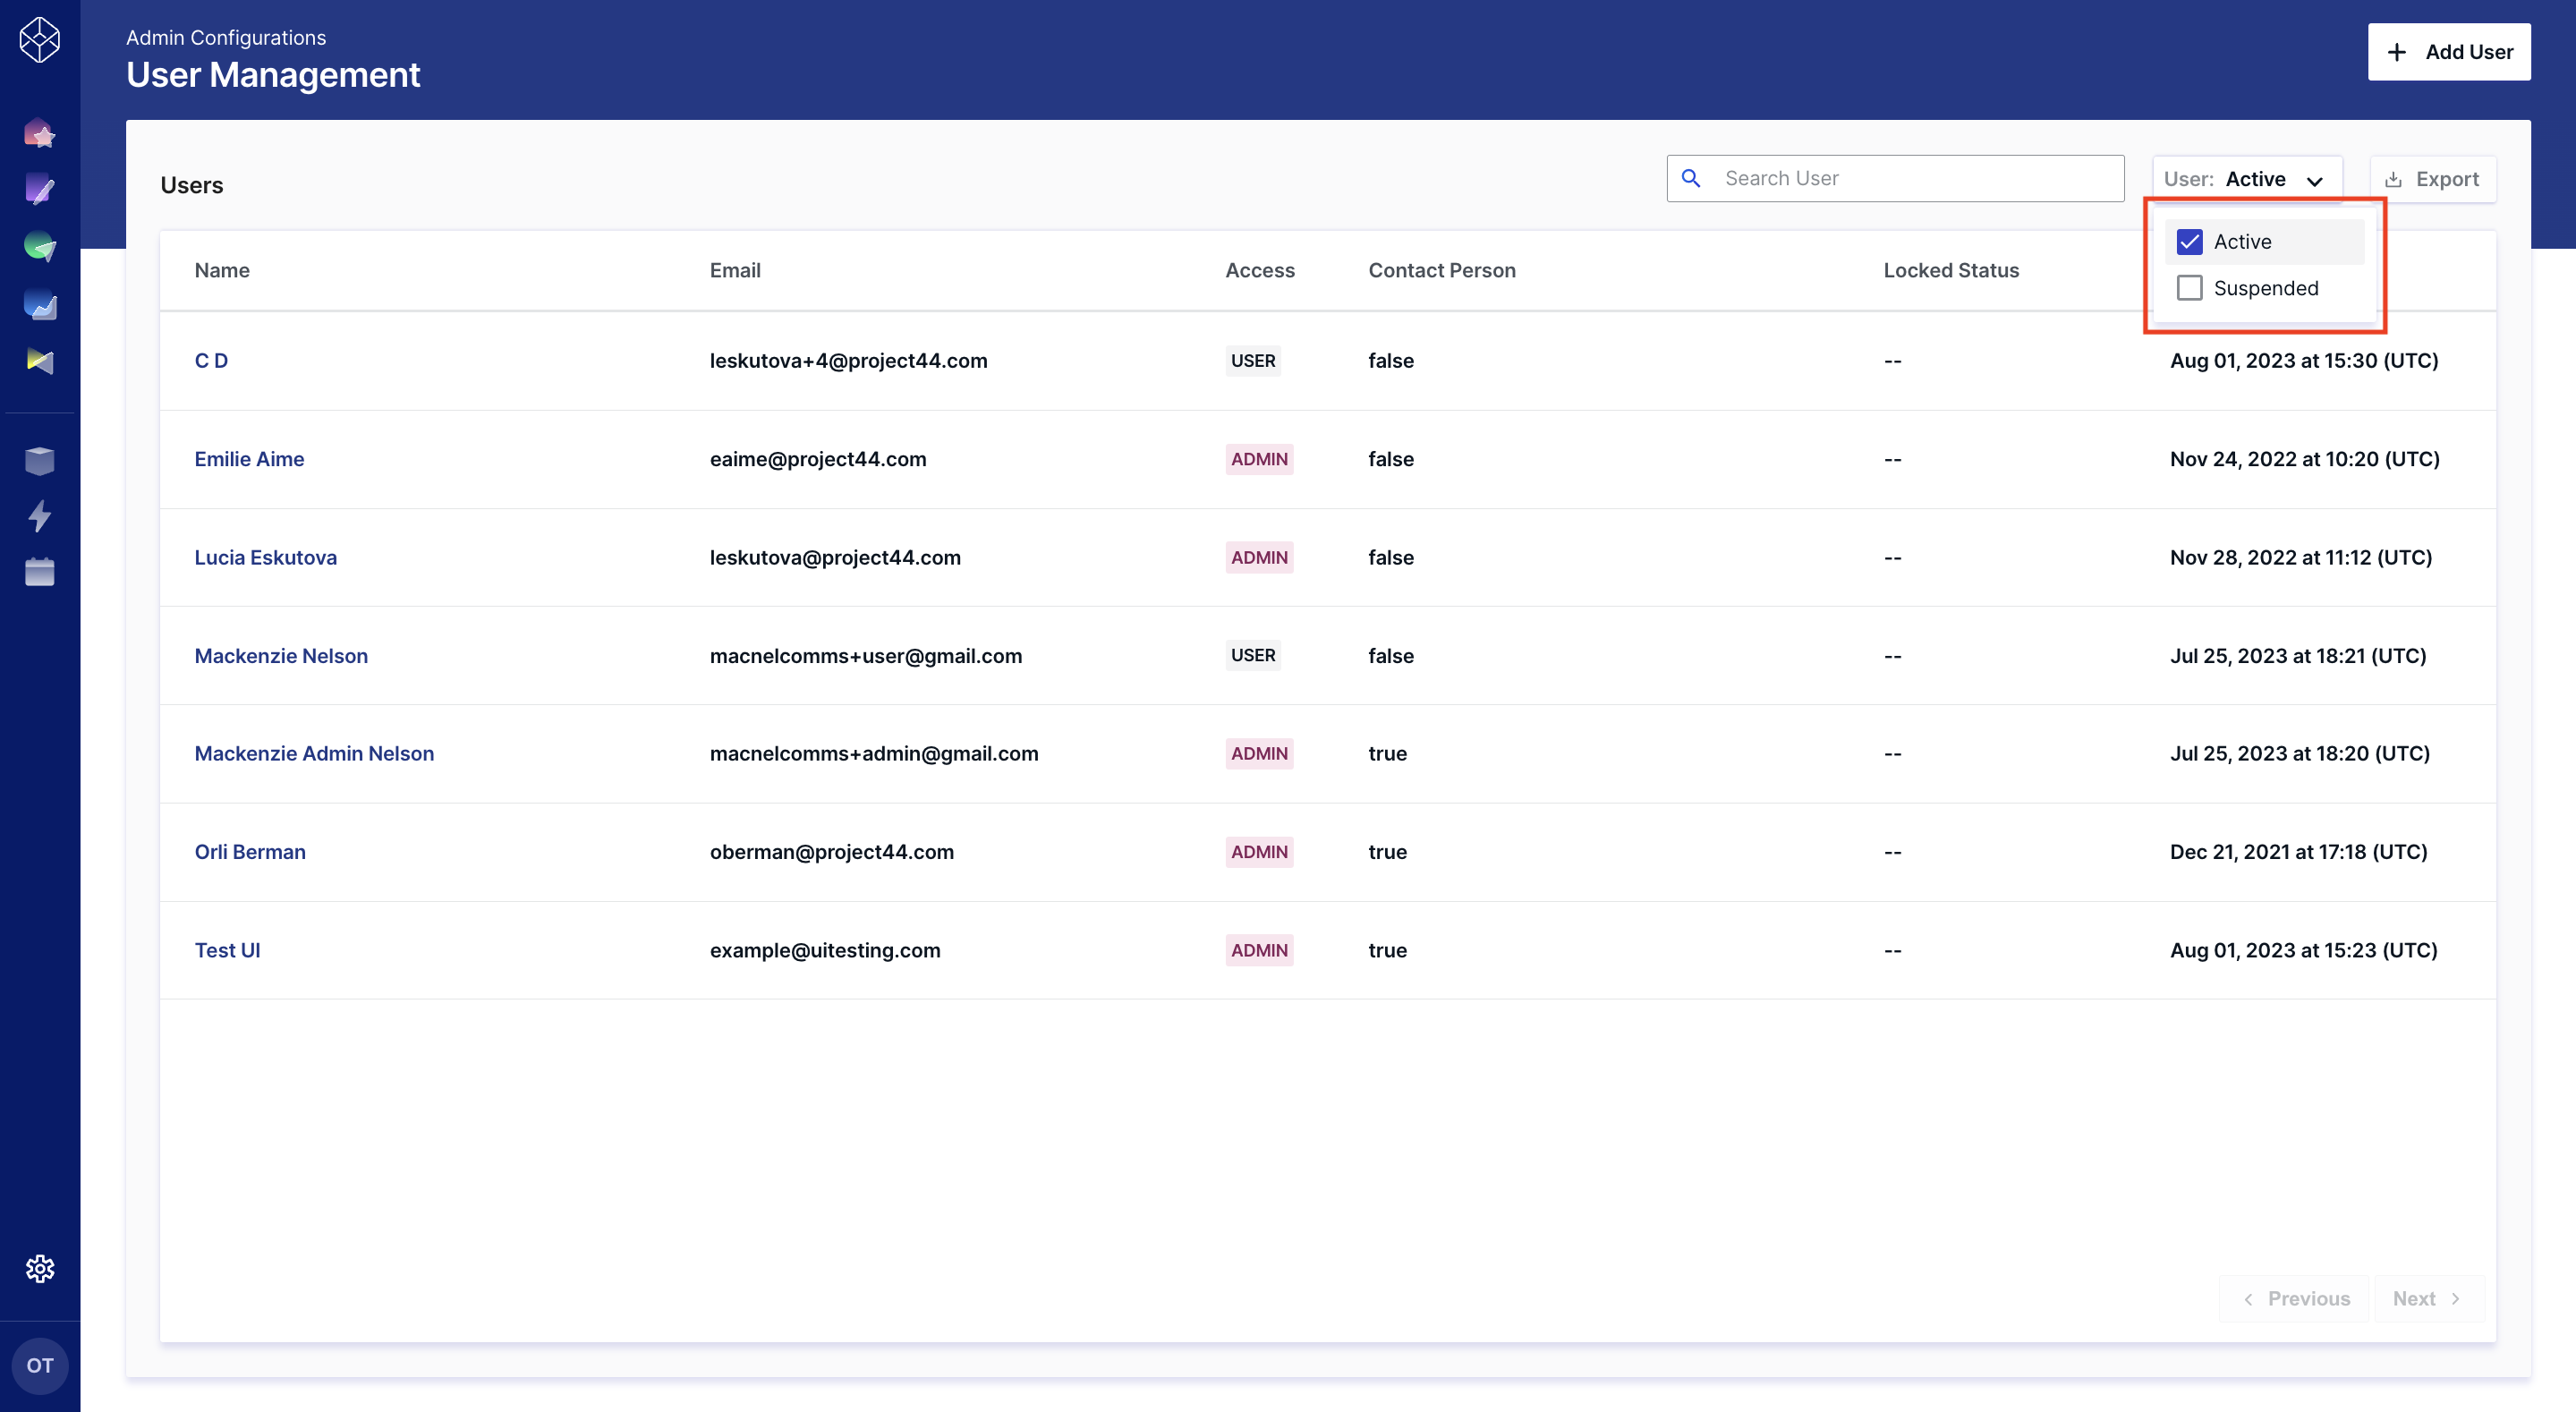Open Emilie Aime user link
The width and height of the screenshot is (2576, 1412).
click(249, 459)
